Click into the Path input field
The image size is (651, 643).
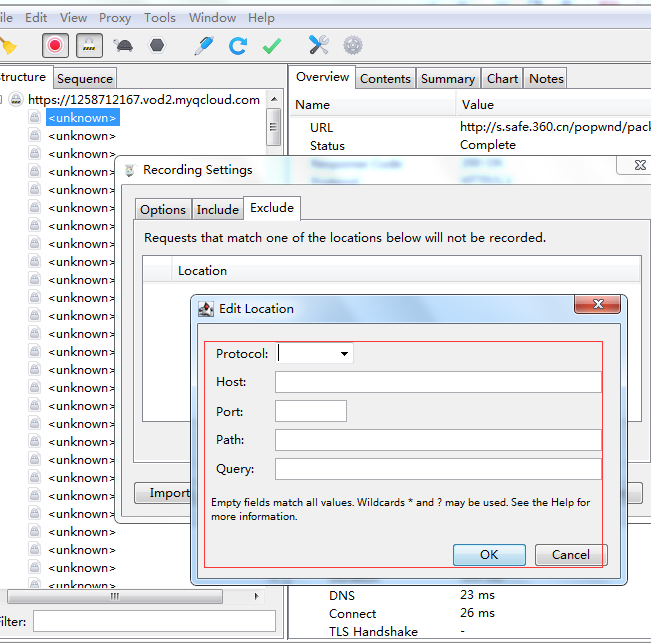click(x=438, y=440)
